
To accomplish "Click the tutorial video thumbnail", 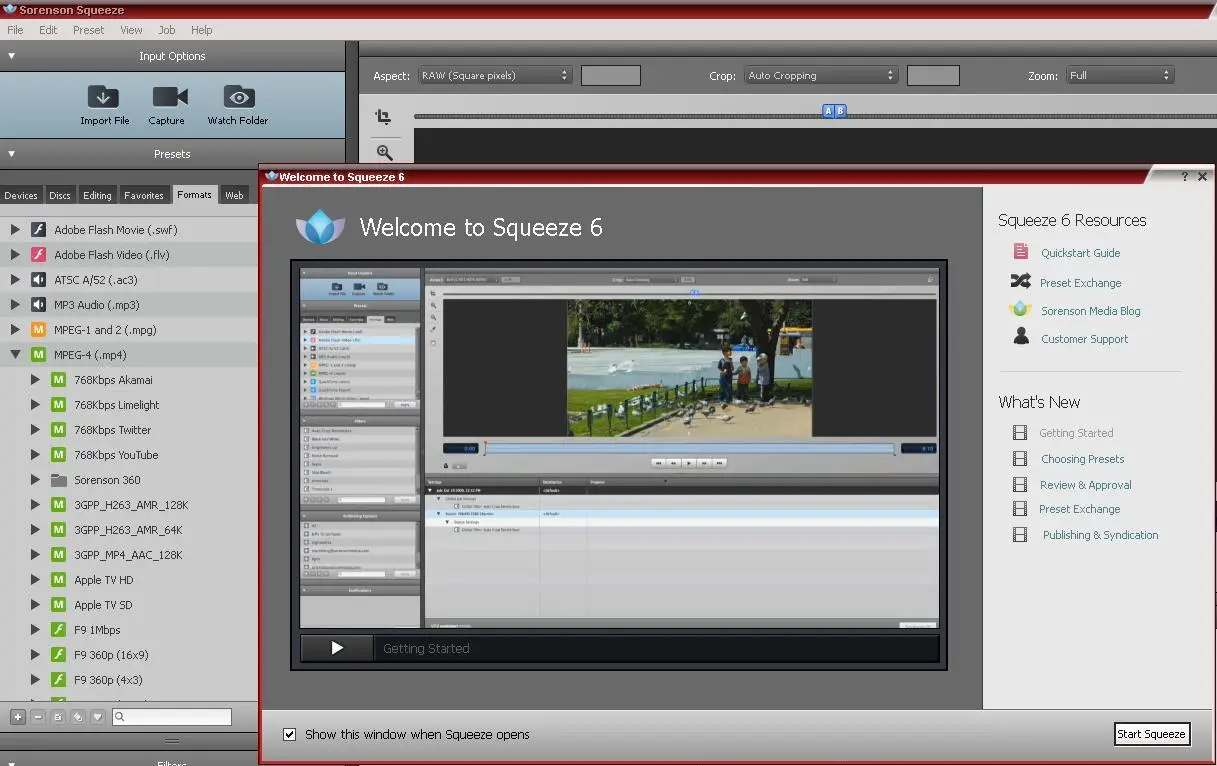I will (x=619, y=448).
